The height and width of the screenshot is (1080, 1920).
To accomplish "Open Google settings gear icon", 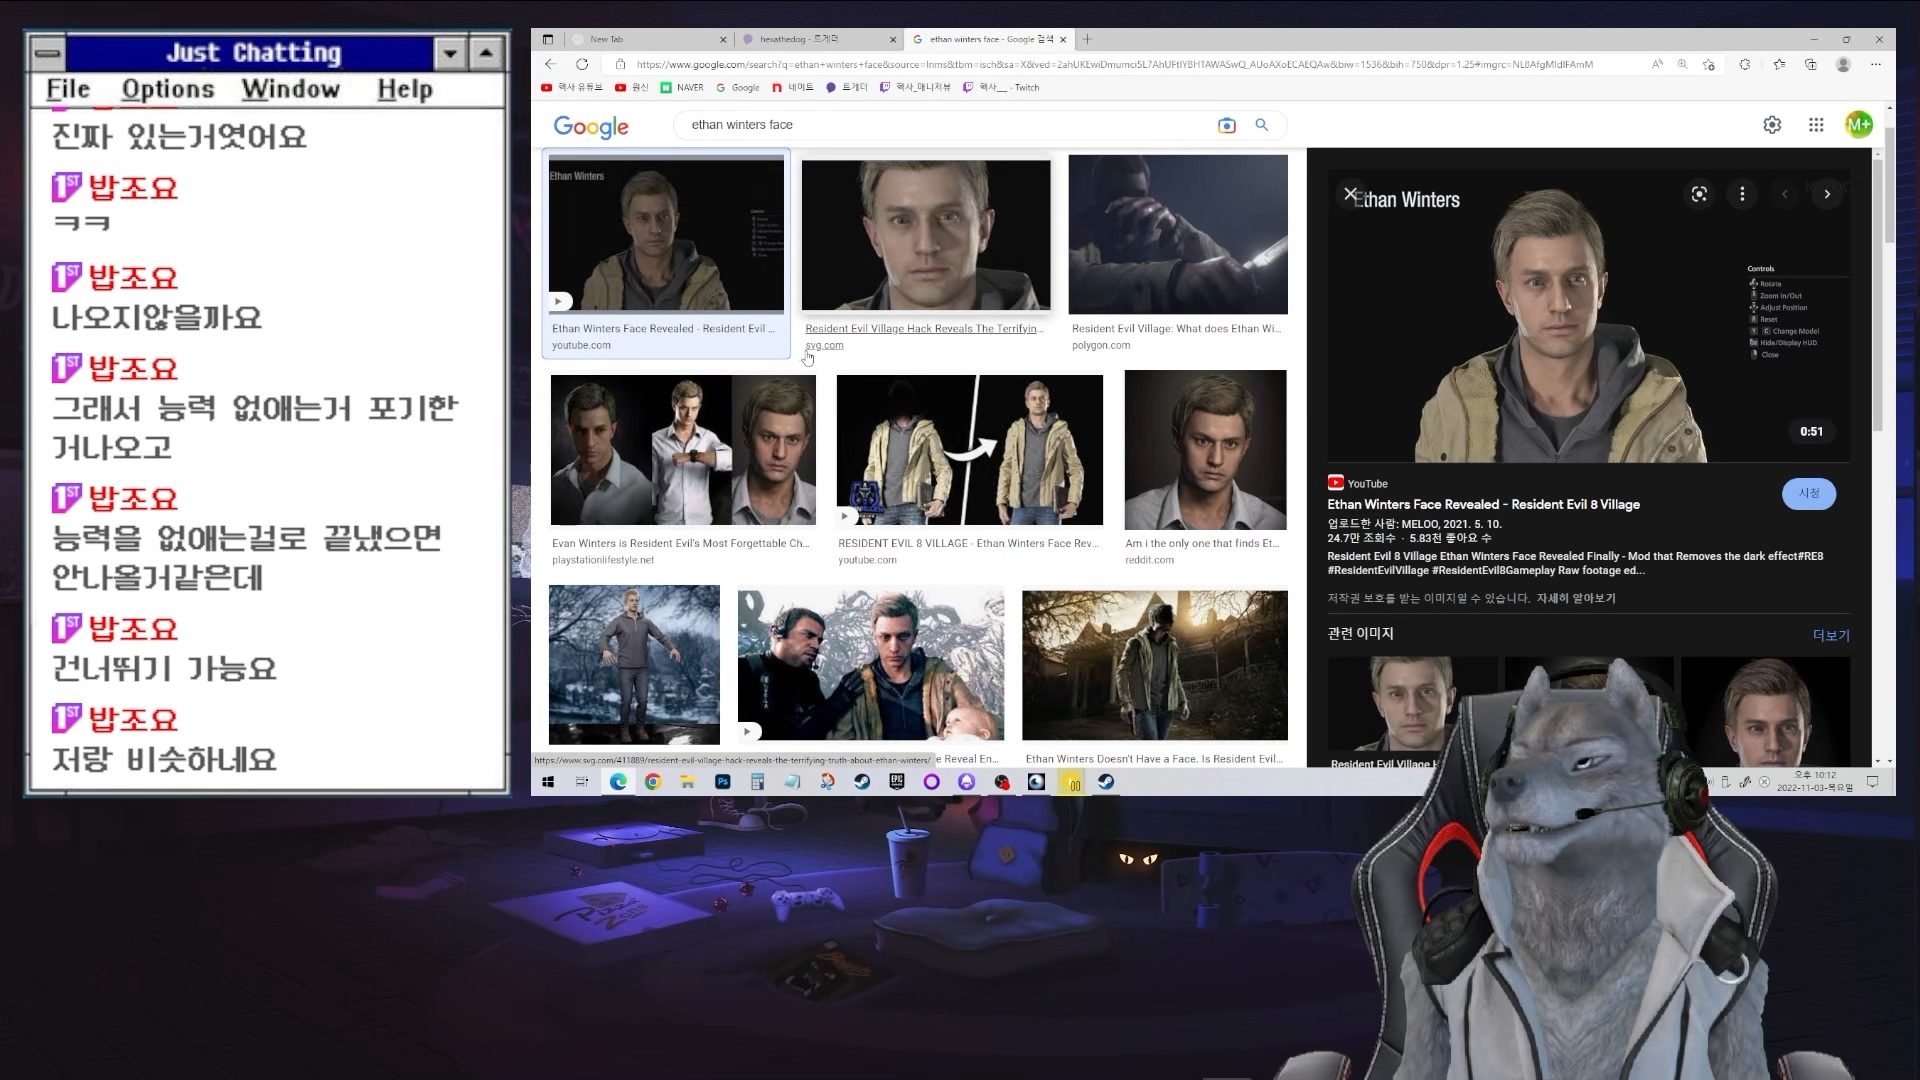I will pos(1771,125).
